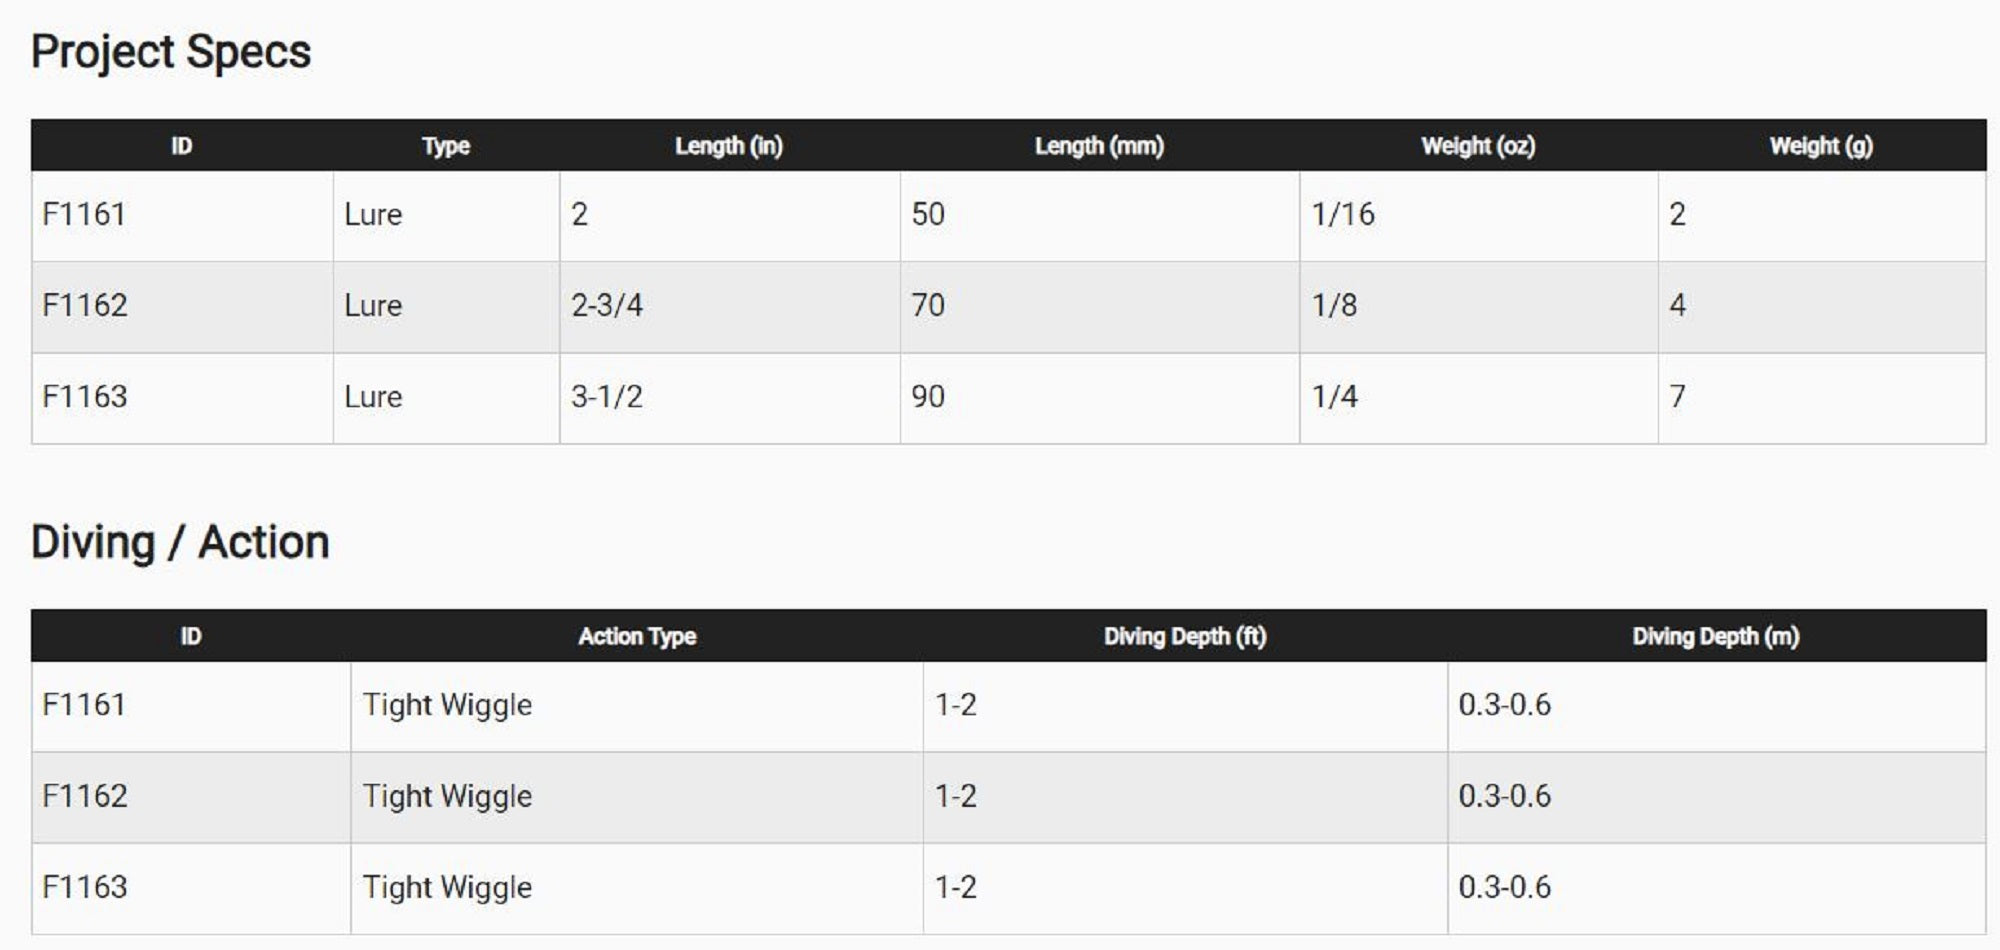Click the Weight (g) column header

click(1820, 146)
